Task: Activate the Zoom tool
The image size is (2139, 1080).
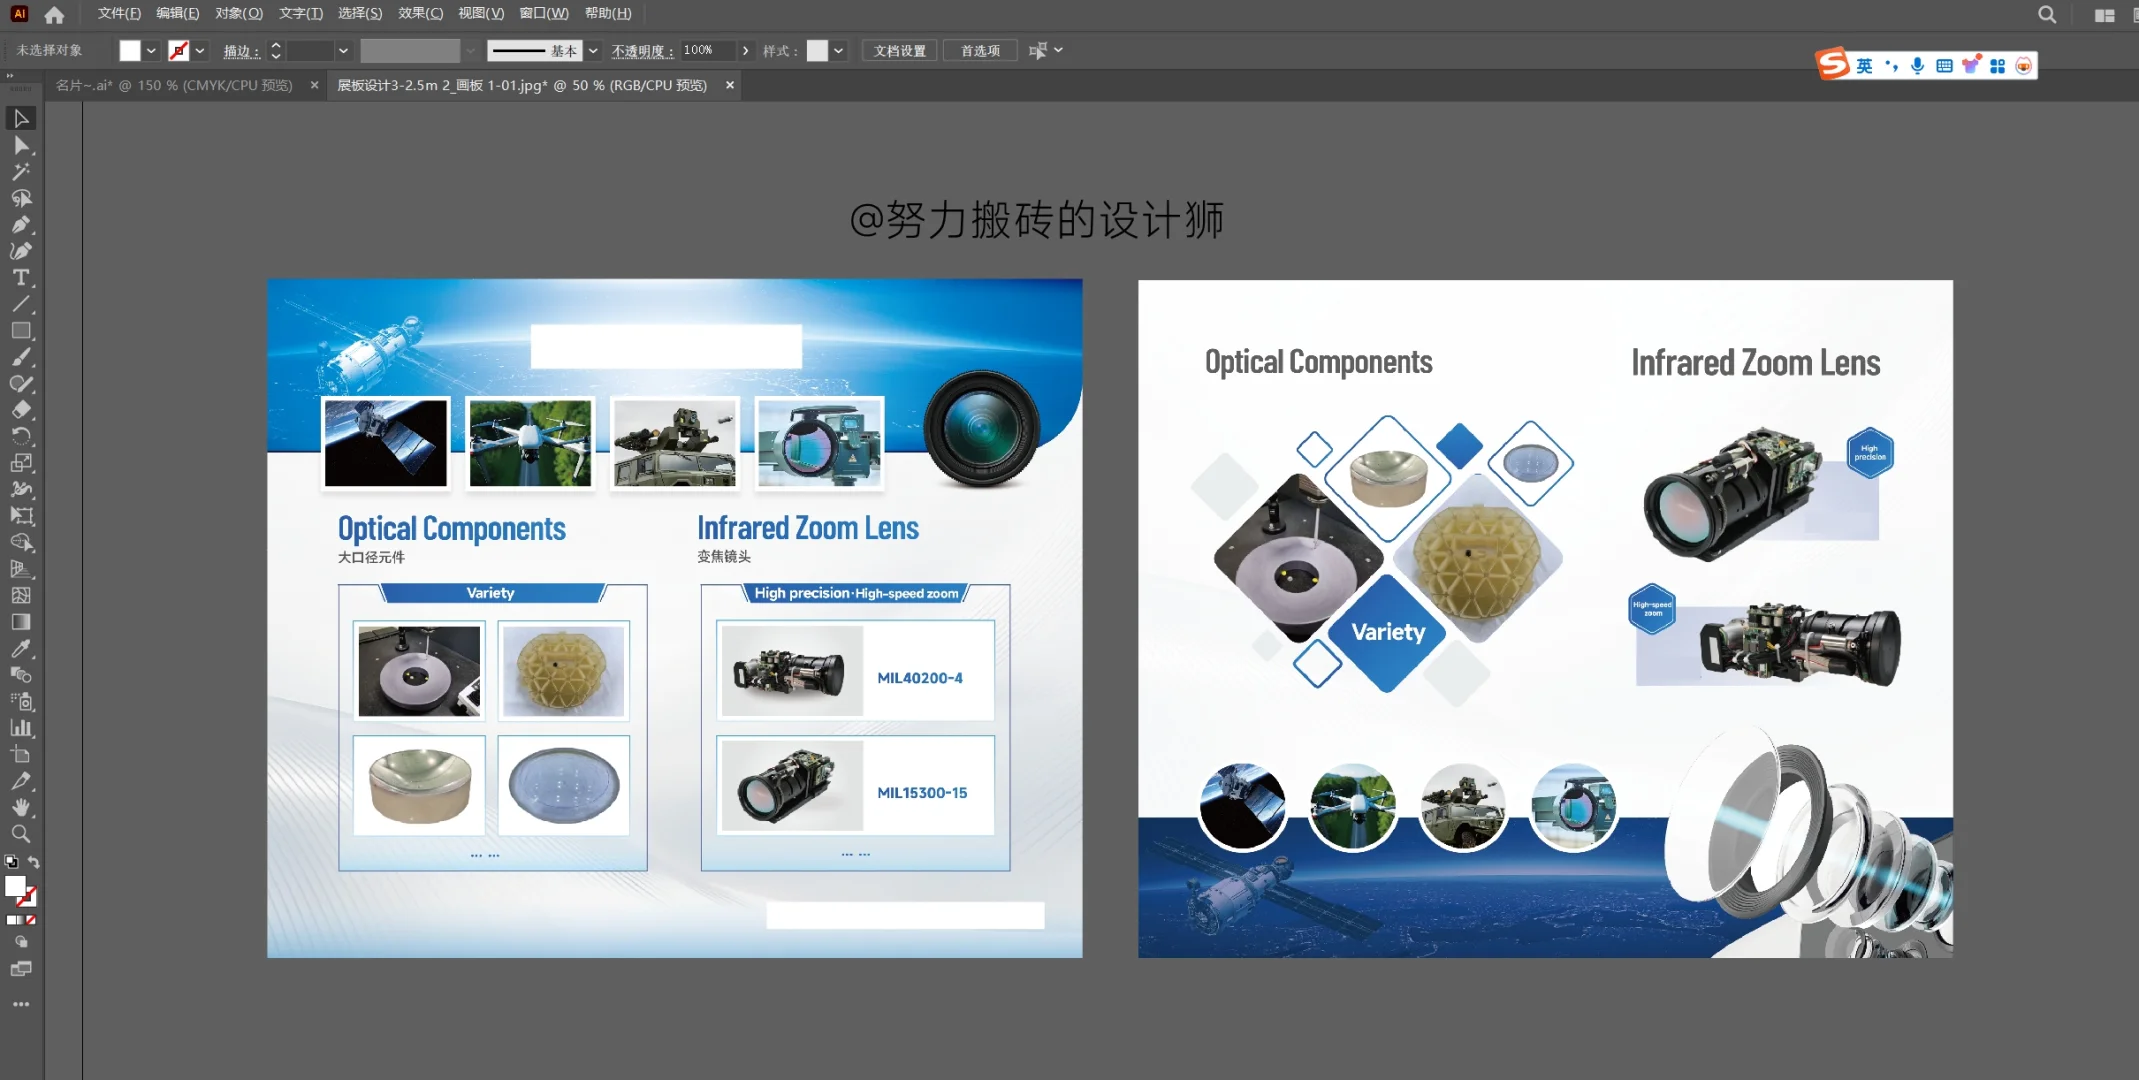Action: [21, 834]
